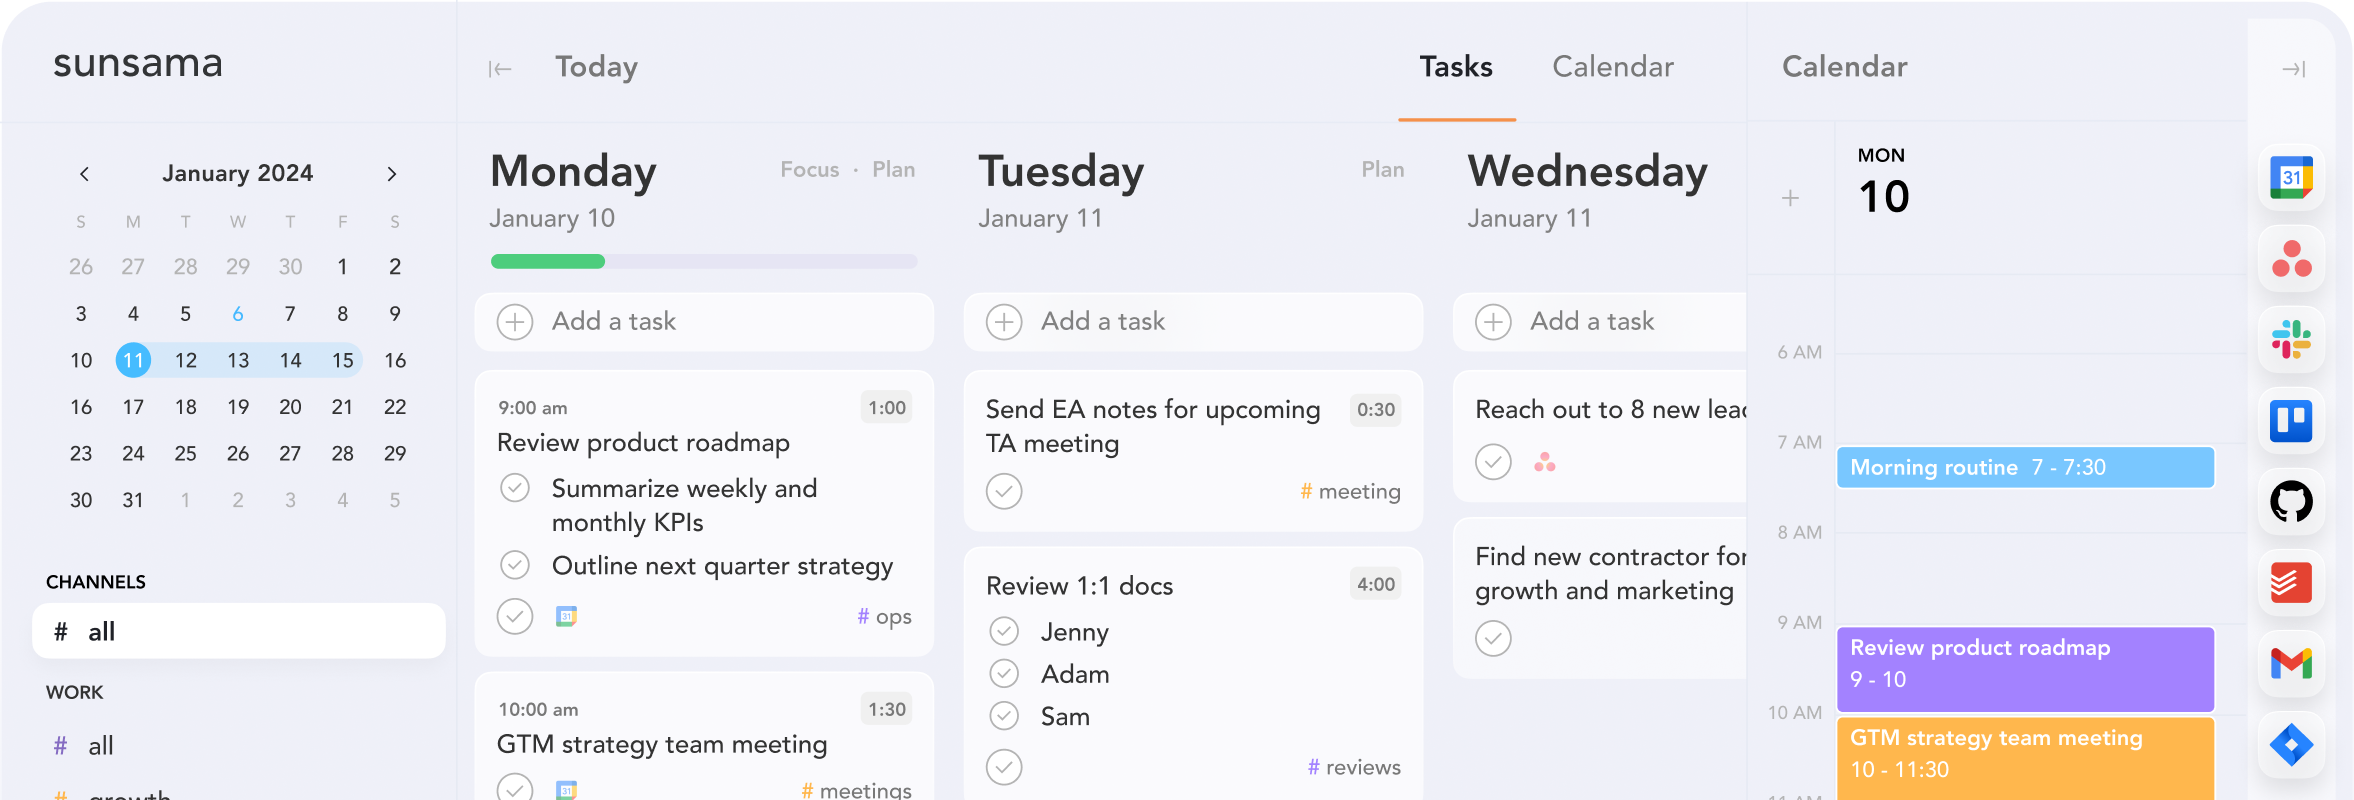
Task: Open the Trello integration icon
Action: 2291,421
